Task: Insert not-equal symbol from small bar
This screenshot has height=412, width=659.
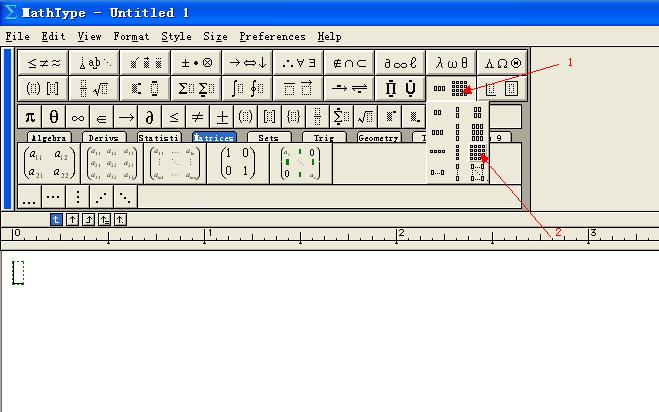Action: pos(198,117)
